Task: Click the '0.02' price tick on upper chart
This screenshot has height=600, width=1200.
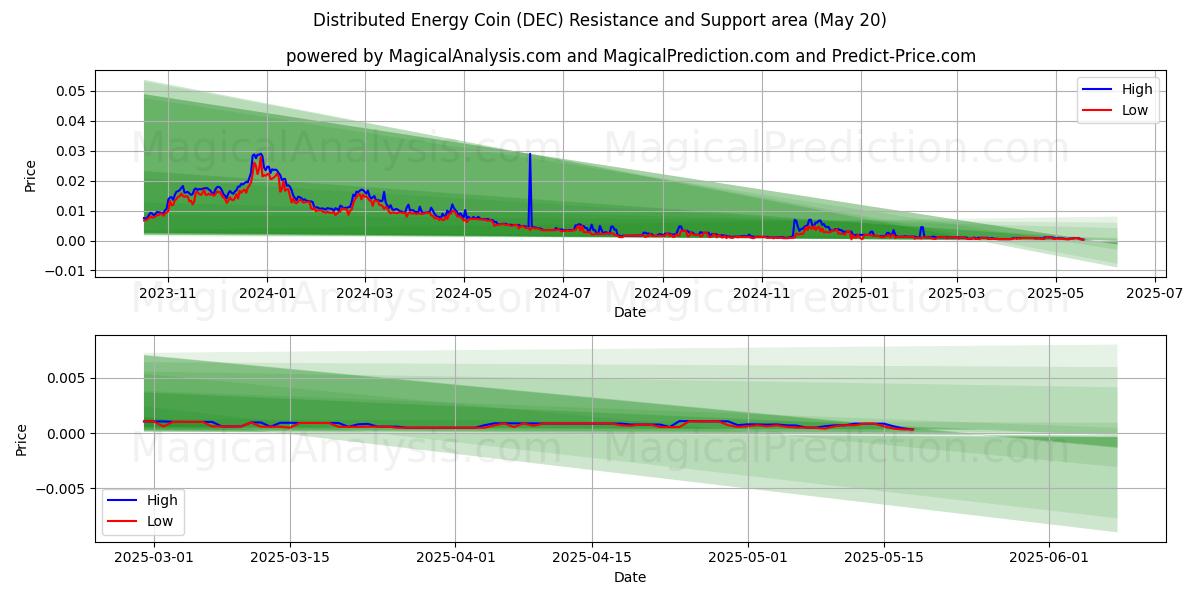Action: point(73,181)
